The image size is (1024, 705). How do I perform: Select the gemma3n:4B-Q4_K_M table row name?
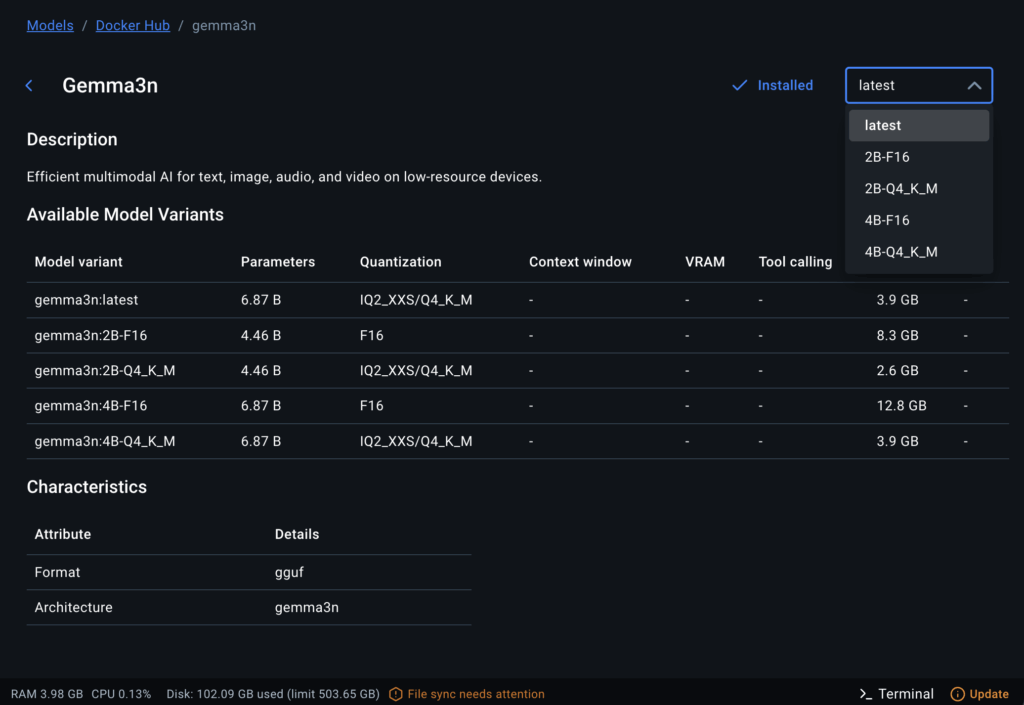pos(104,441)
